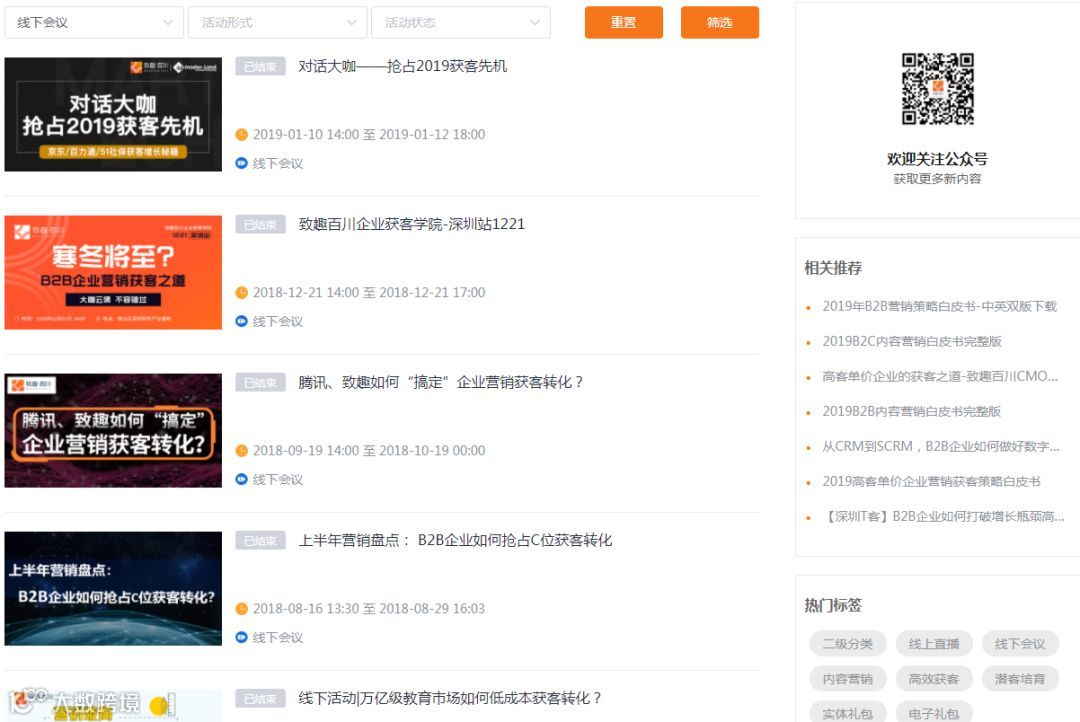
Task: Open the 线下会议 category dropdown
Action: click(x=94, y=23)
